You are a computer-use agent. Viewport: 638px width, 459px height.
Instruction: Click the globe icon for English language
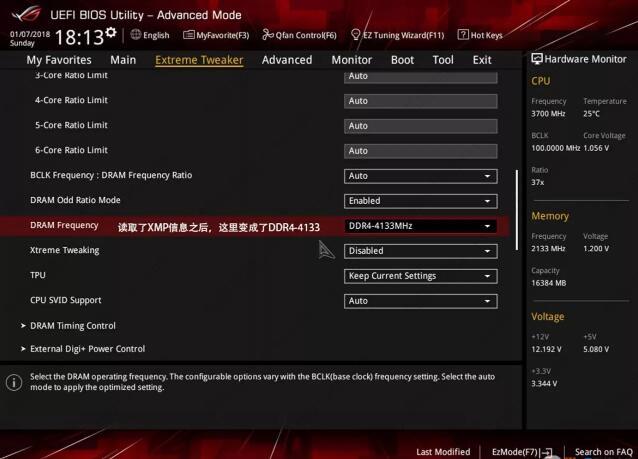click(136, 35)
